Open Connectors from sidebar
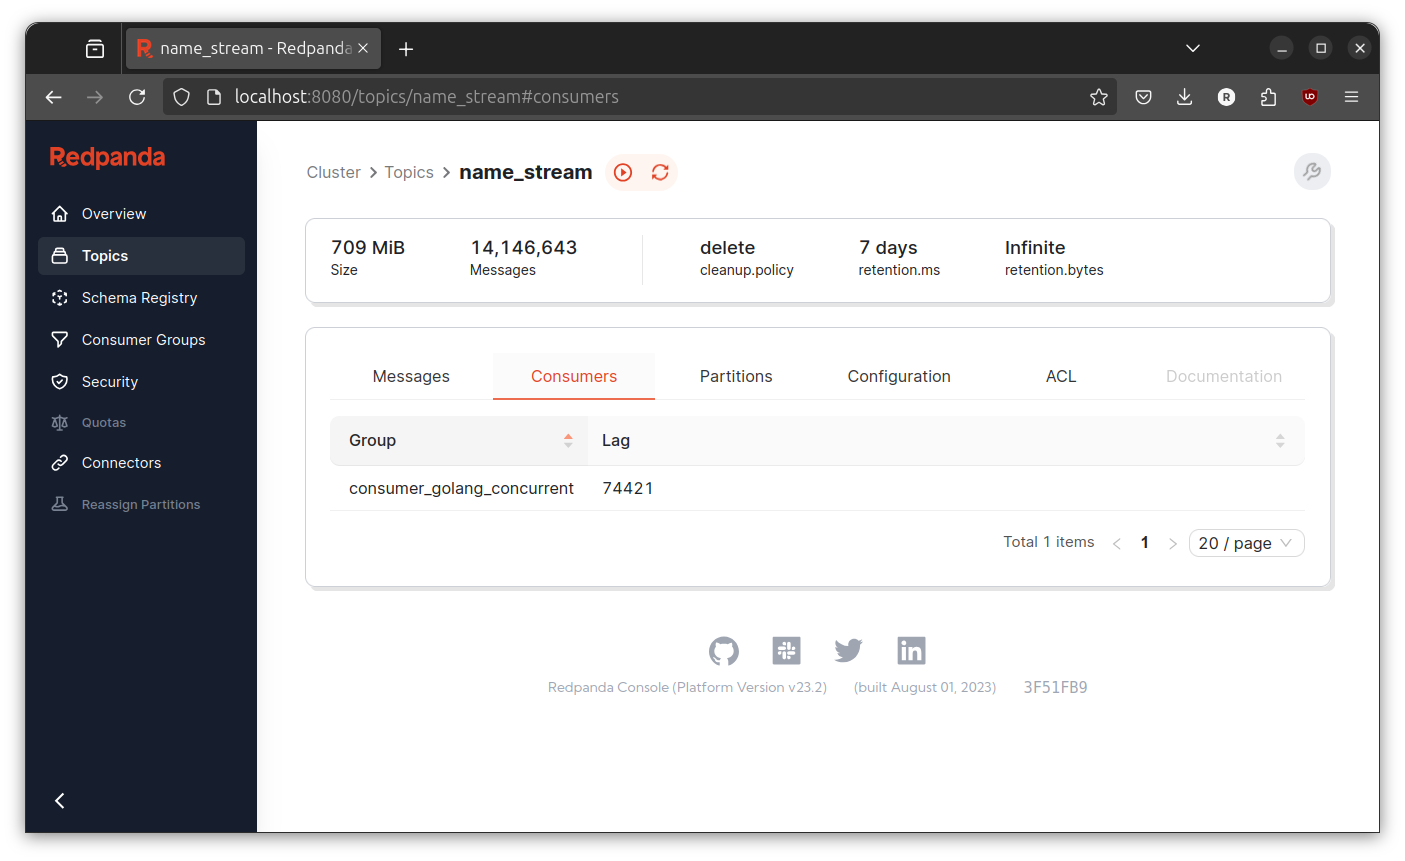Image resolution: width=1405 pixels, height=861 pixels. pos(141,463)
